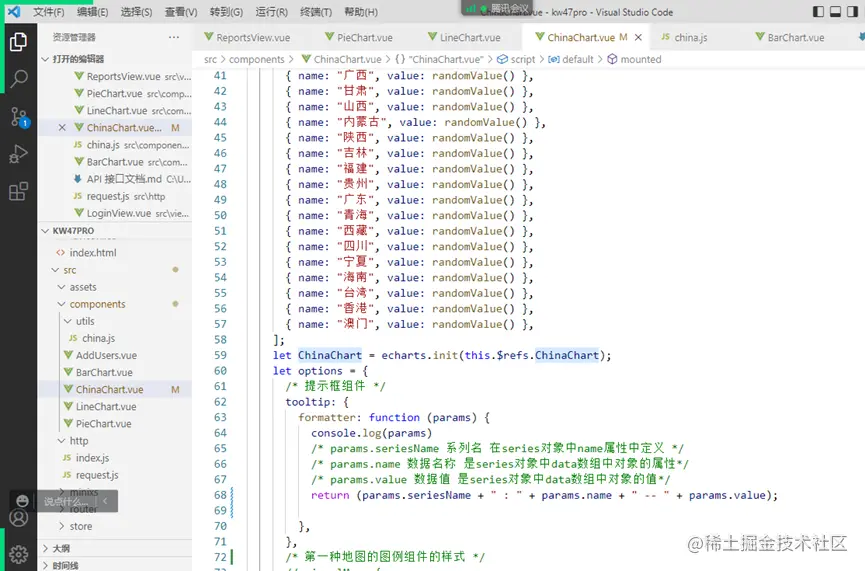Open the 查看(V) menu
865x571 pixels.
(x=181, y=12)
